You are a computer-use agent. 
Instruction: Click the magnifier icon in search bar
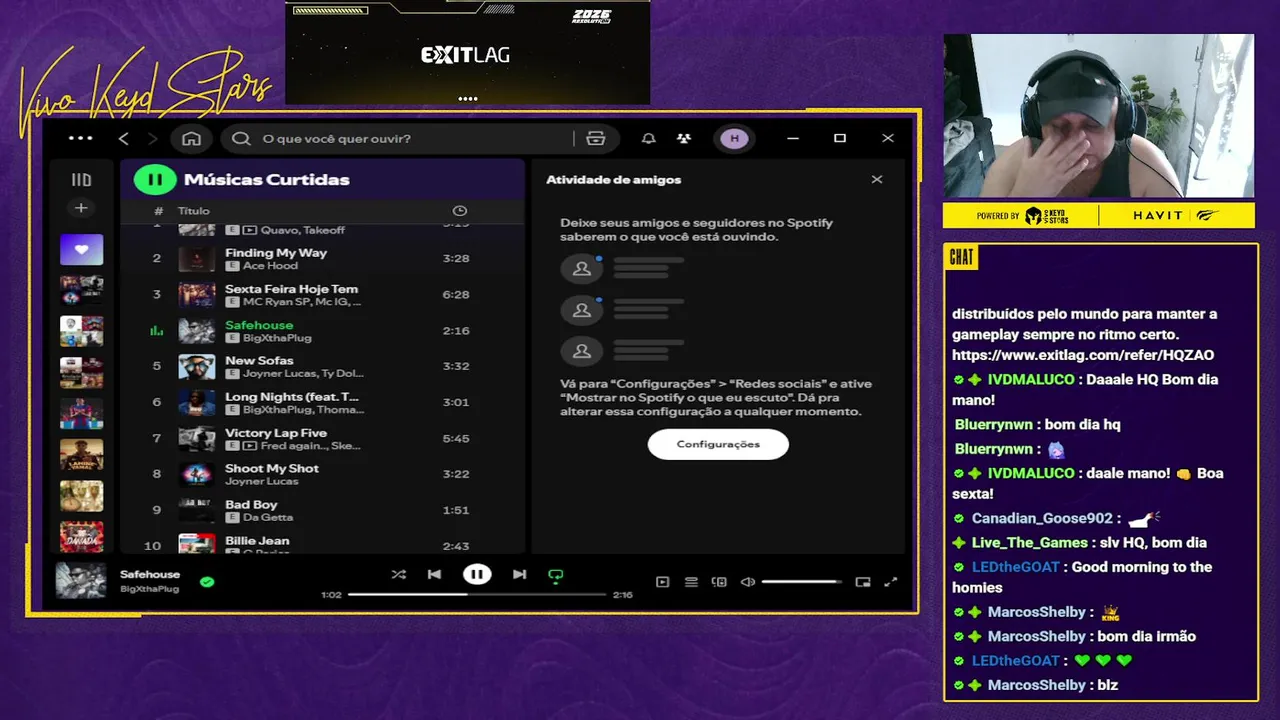pos(241,139)
